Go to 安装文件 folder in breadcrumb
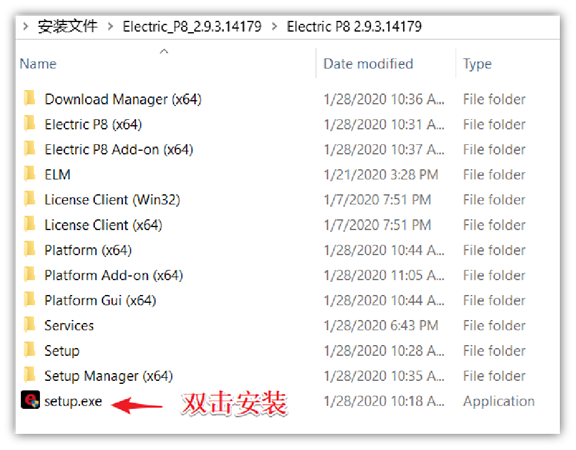This screenshot has width=576, height=450. [x=68, y=26]
